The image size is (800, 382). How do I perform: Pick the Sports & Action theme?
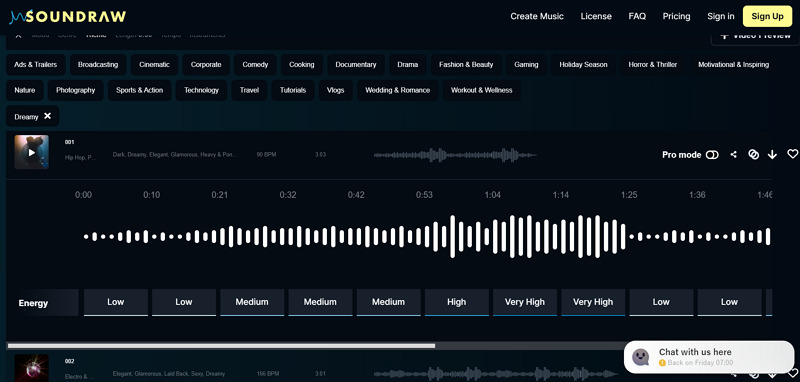click(x=139, y=90)
